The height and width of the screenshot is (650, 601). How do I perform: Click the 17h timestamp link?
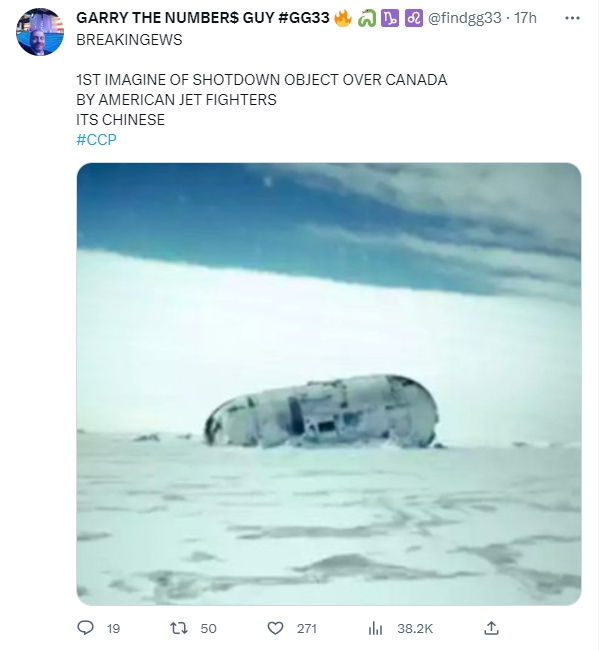[525, 18]
